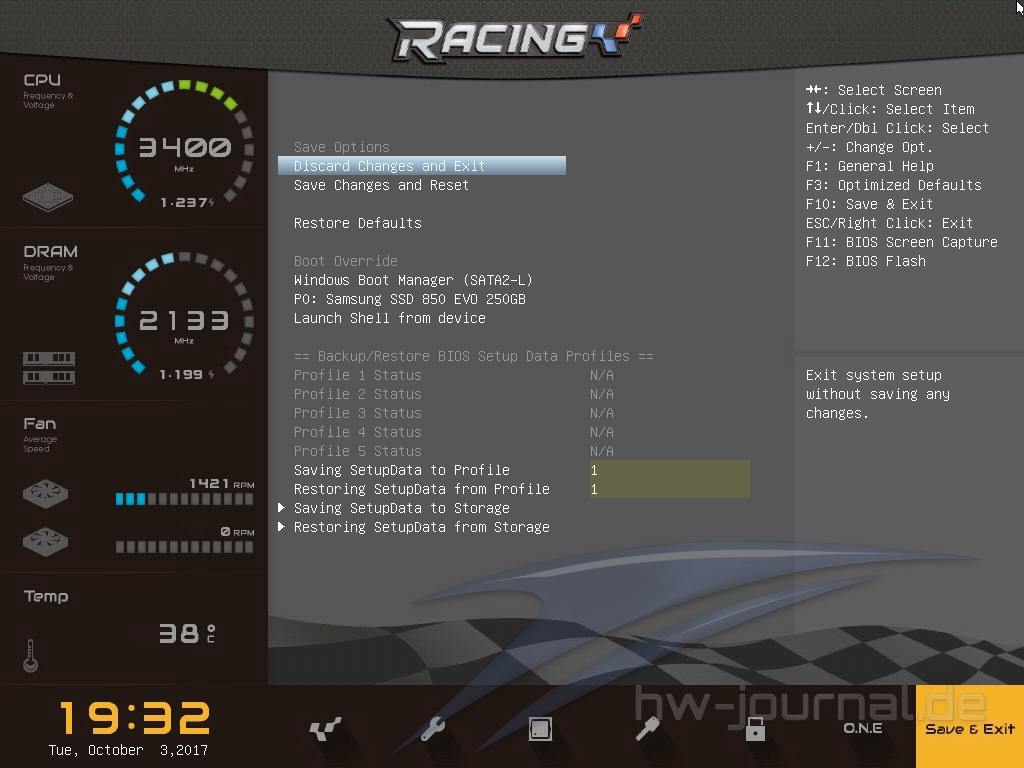Click the Profile 2 Status row
Screen dimensions: 1024x768
click(454, 394)
